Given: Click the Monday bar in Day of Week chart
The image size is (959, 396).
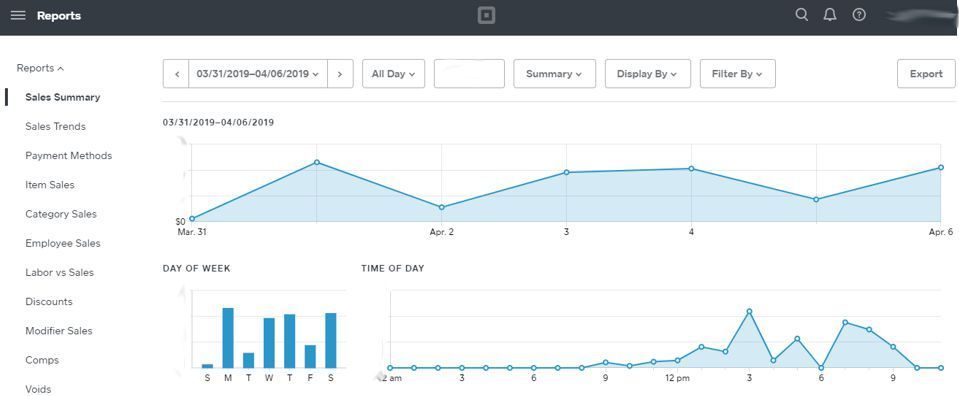Looking at the screenshot, I should tap(228, 338).
